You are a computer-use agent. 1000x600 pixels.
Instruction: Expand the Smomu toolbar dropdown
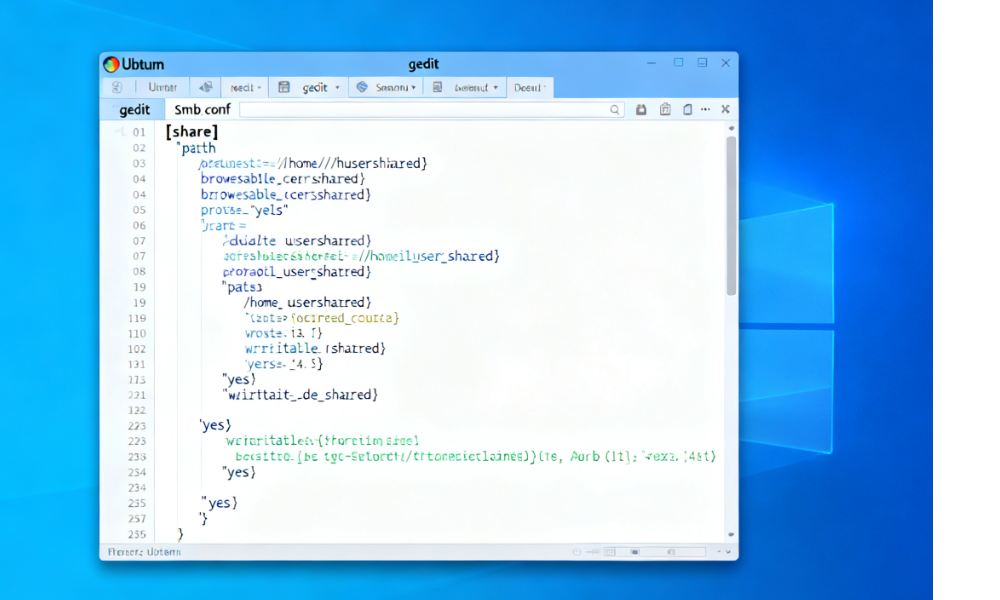click(413, 88)
